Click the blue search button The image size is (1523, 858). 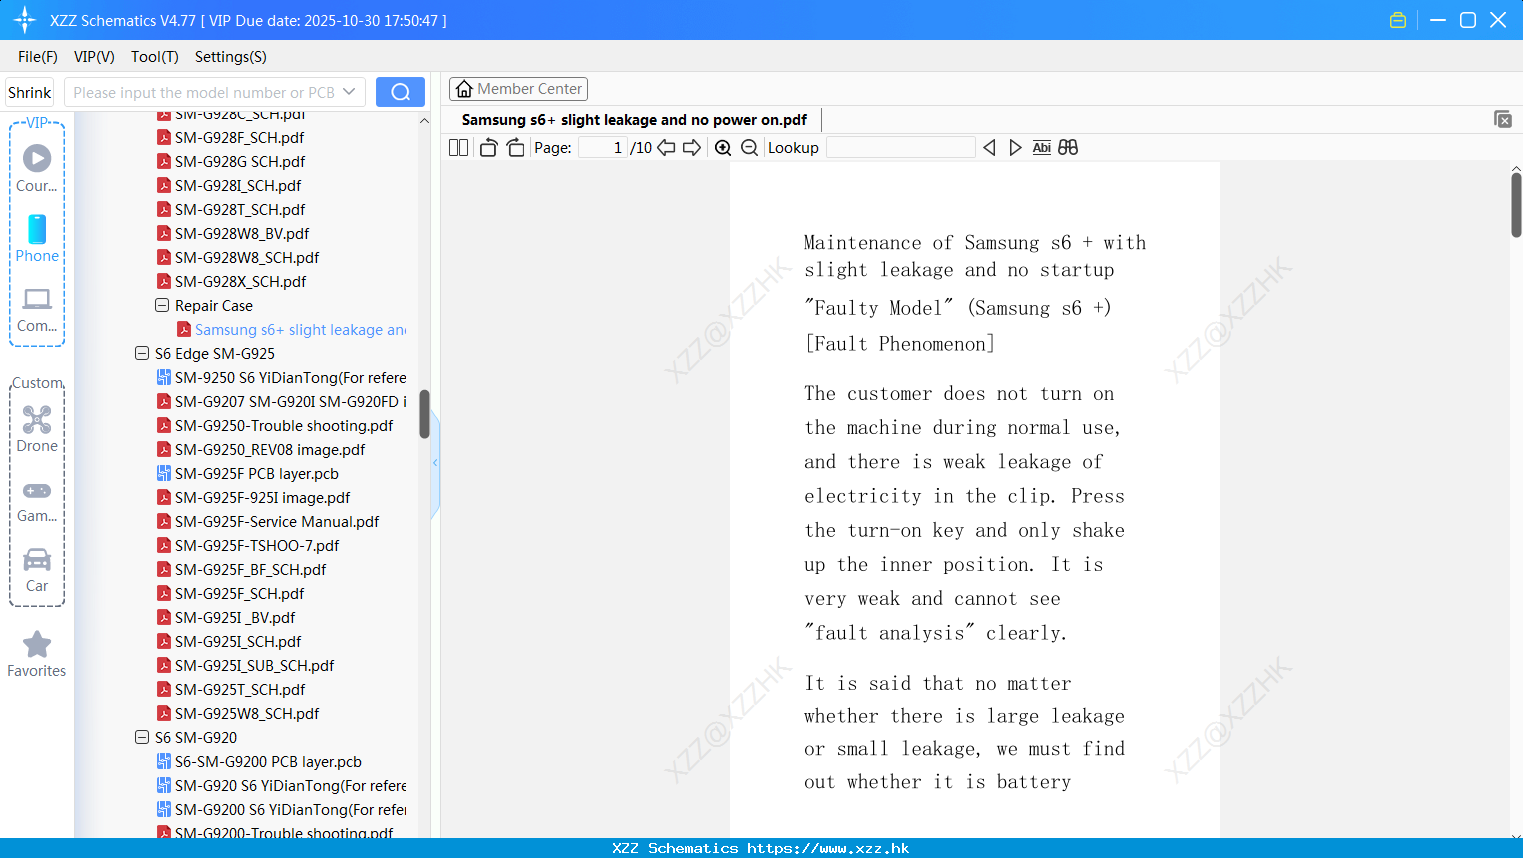(x=400, y=92)
